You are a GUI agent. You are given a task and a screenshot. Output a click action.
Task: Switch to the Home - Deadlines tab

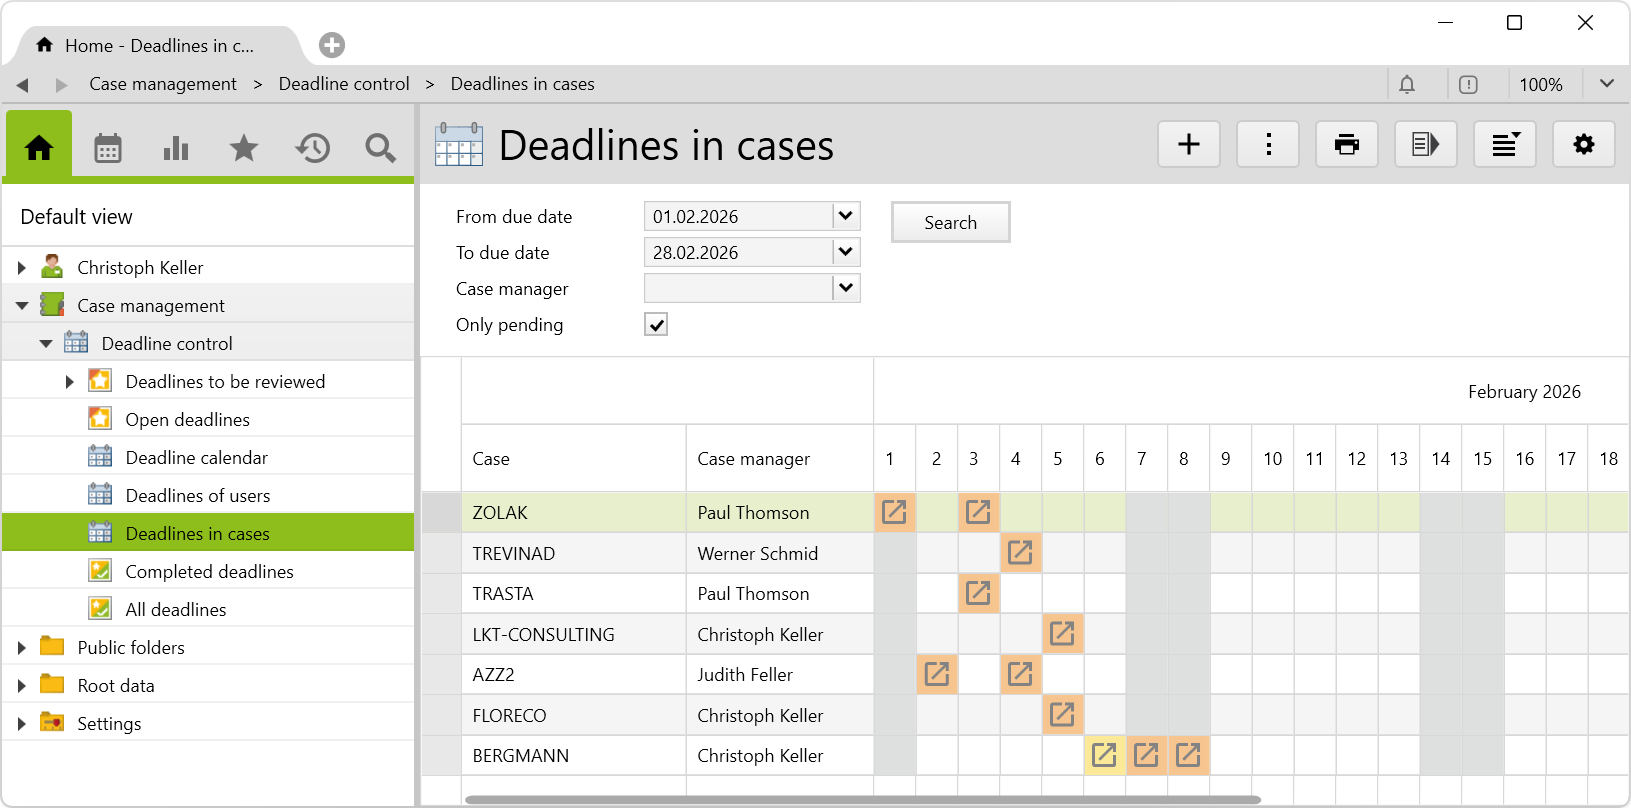click(158, 46)
